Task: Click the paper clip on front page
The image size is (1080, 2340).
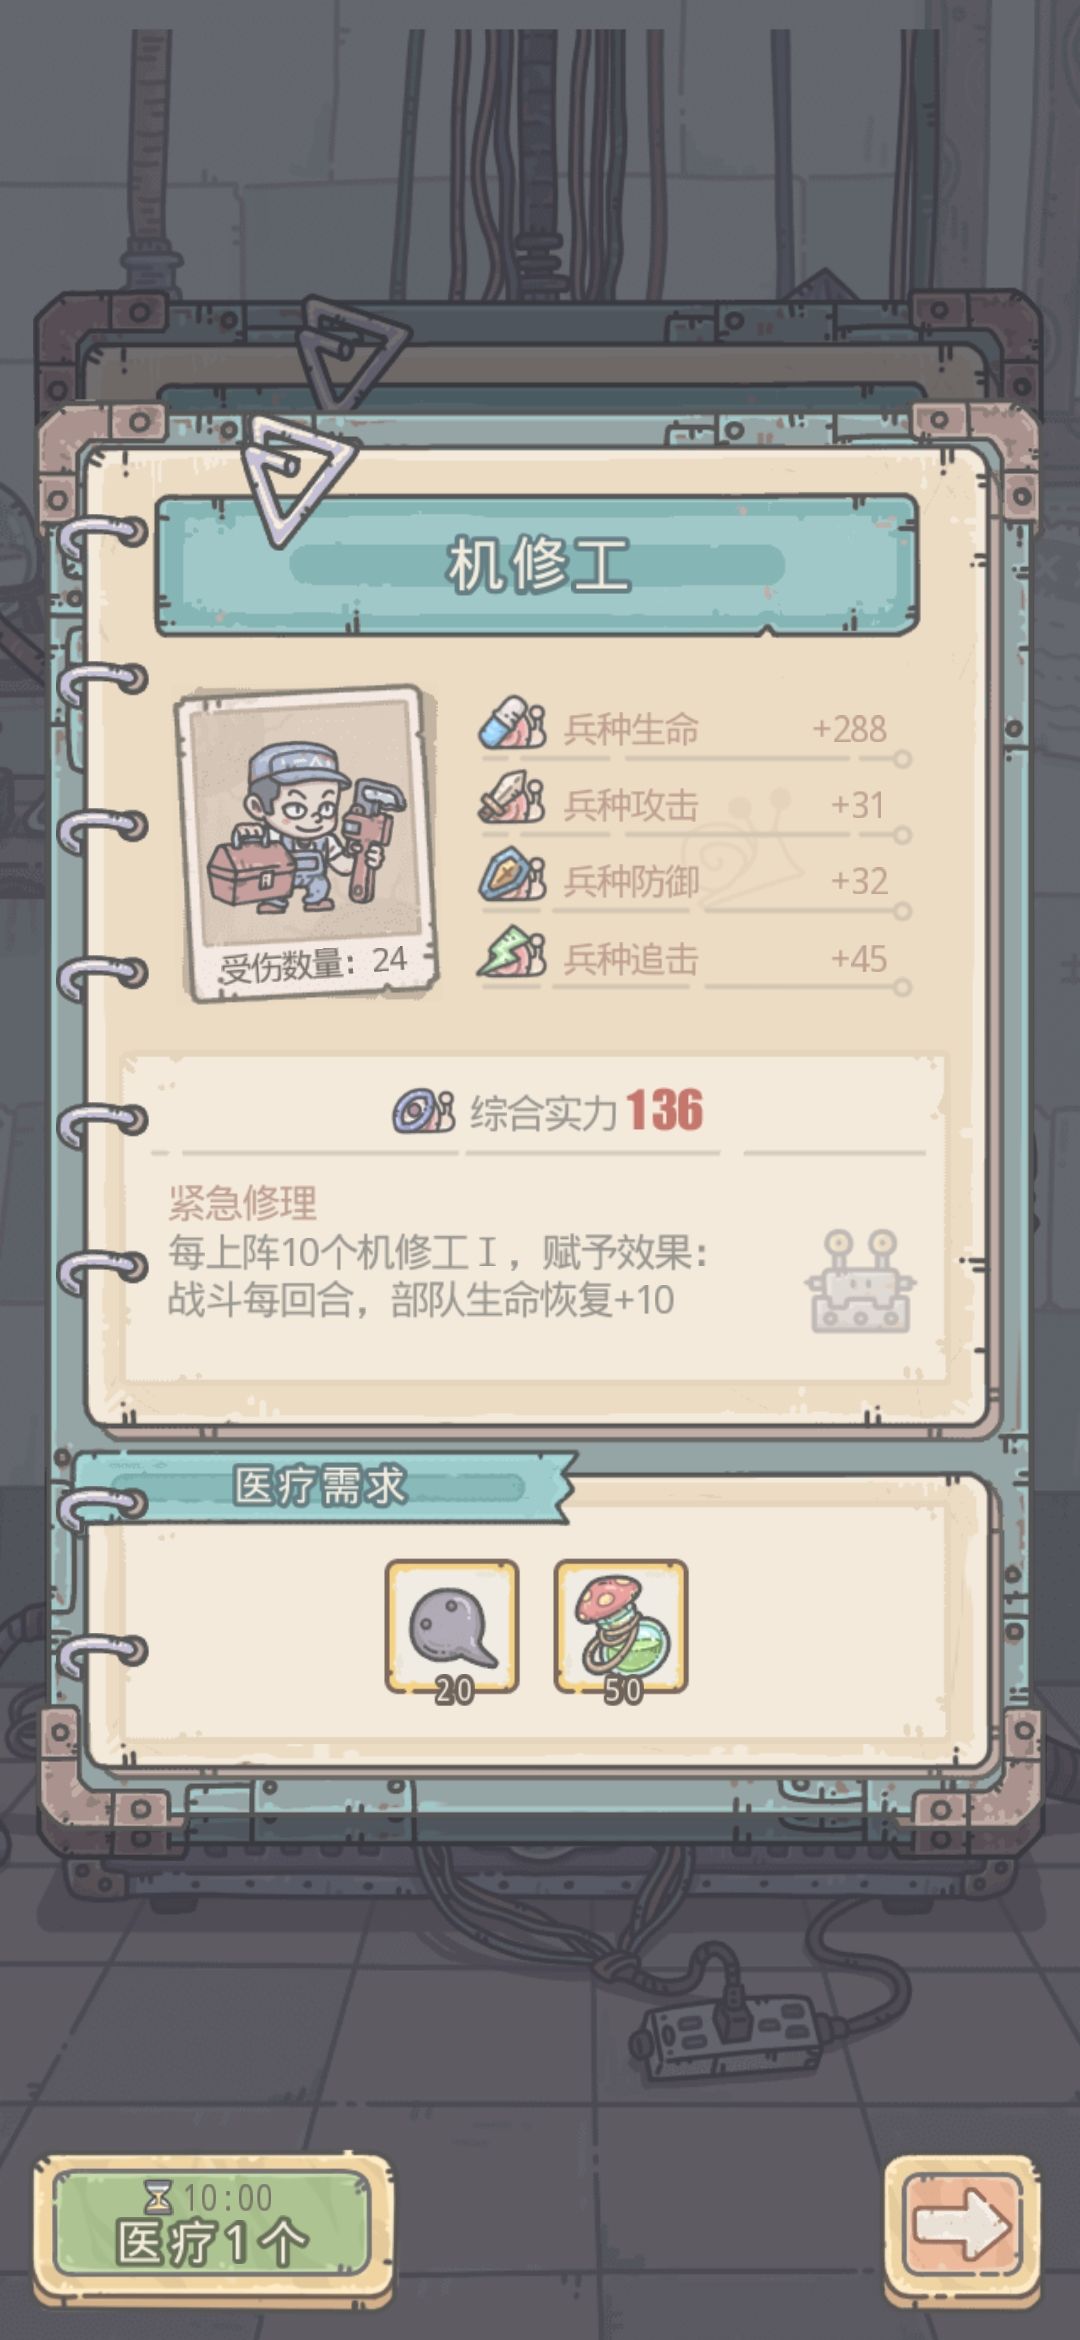Action: (299, 478)
